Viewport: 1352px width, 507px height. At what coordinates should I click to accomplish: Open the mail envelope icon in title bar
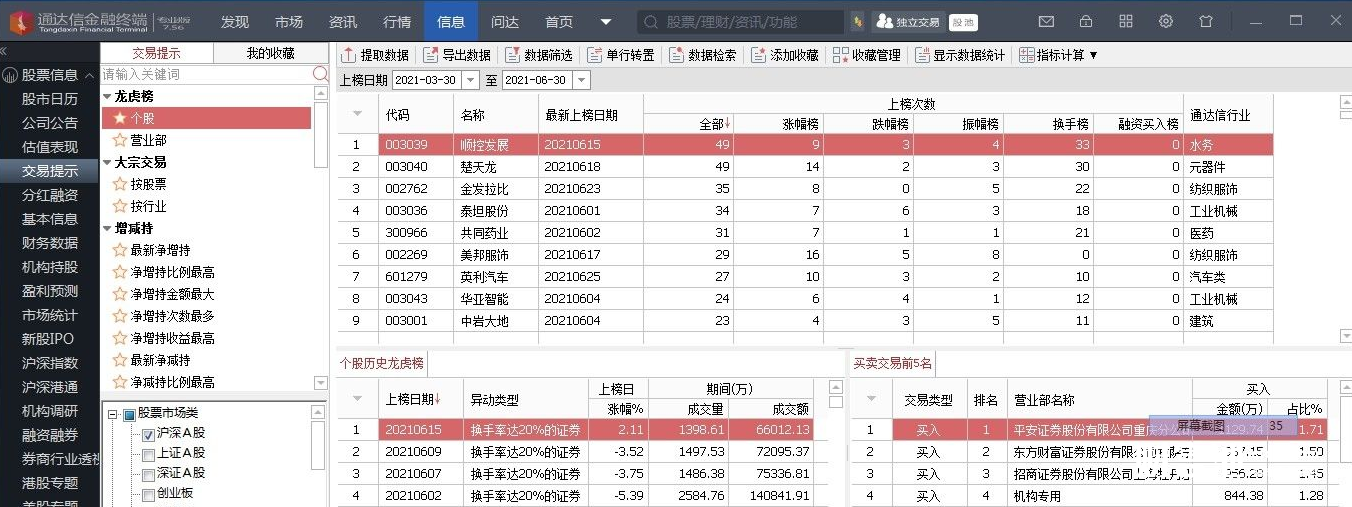coord(1046,21)
